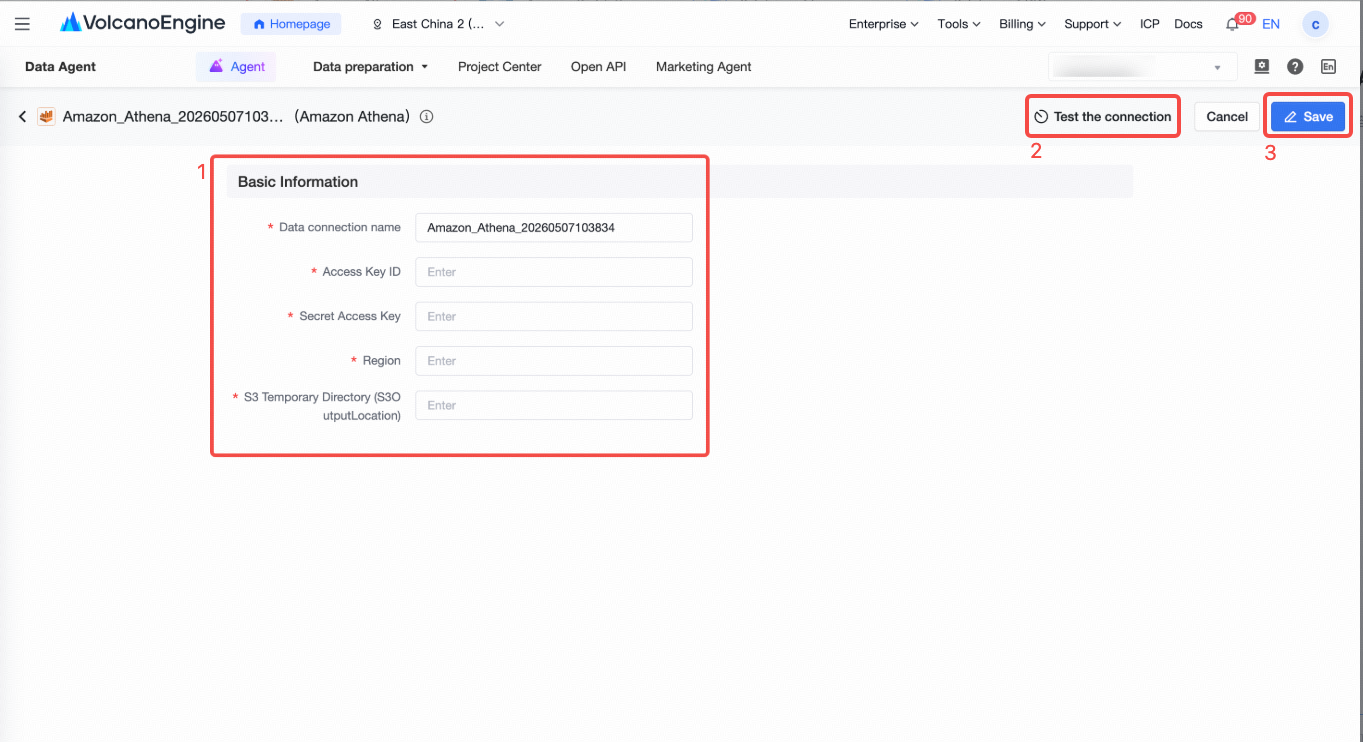Click the user avatar icon c
Screen dimensions: 1363x742
pos(1315,24)
